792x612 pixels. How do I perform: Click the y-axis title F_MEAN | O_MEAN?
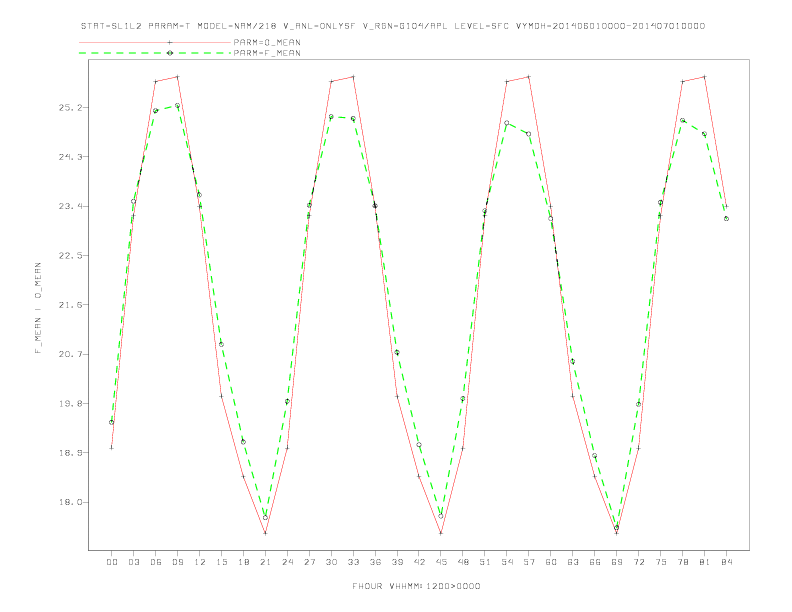click(x=38, y=308)
